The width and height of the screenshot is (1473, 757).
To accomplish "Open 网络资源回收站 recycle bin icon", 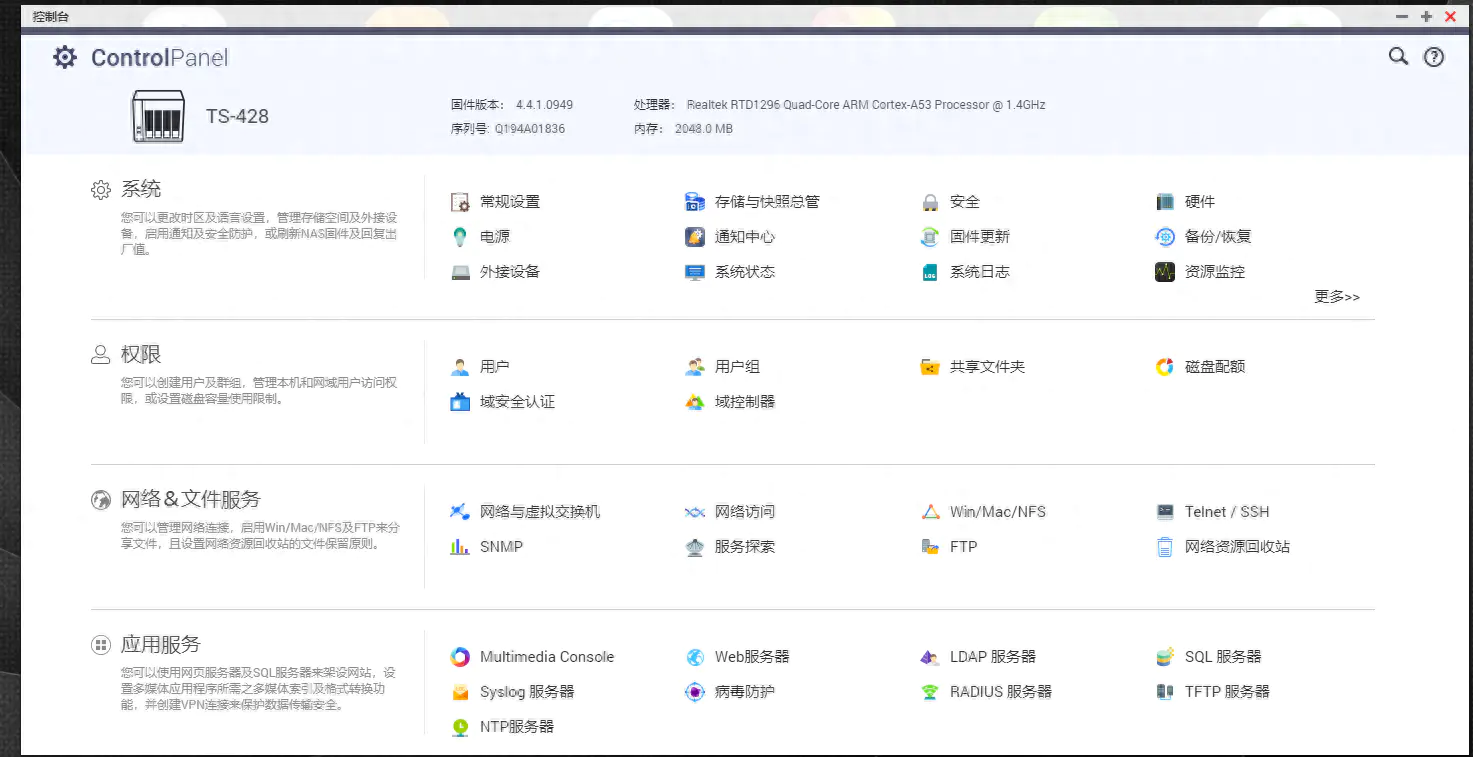I will point(1165,547).
